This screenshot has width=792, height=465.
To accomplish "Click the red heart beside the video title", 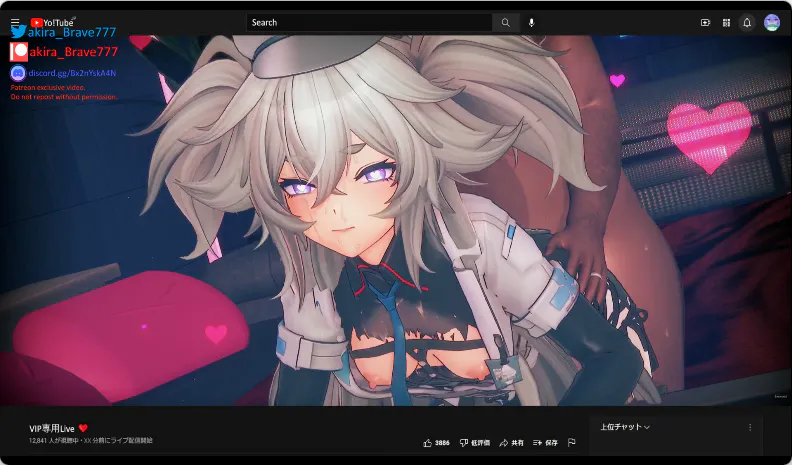I will (x=83, y=428).
